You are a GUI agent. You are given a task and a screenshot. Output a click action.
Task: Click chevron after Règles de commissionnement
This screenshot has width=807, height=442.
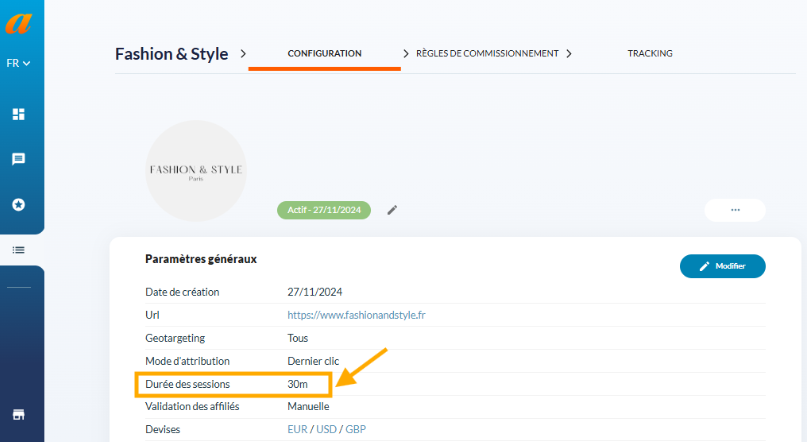click(569, 54)
